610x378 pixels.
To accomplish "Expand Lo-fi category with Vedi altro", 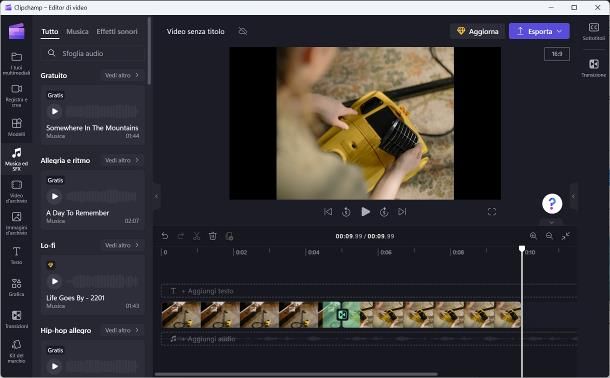I will coord(122,245).
